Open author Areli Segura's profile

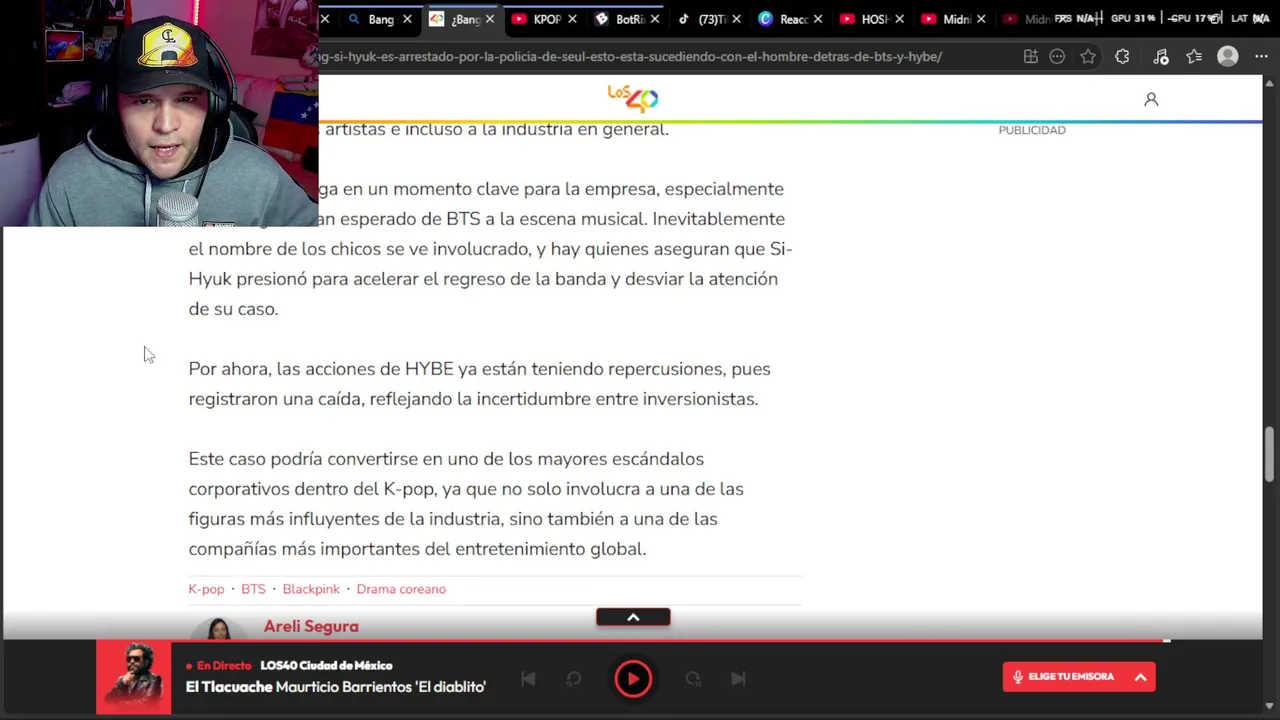click(311, 626)
